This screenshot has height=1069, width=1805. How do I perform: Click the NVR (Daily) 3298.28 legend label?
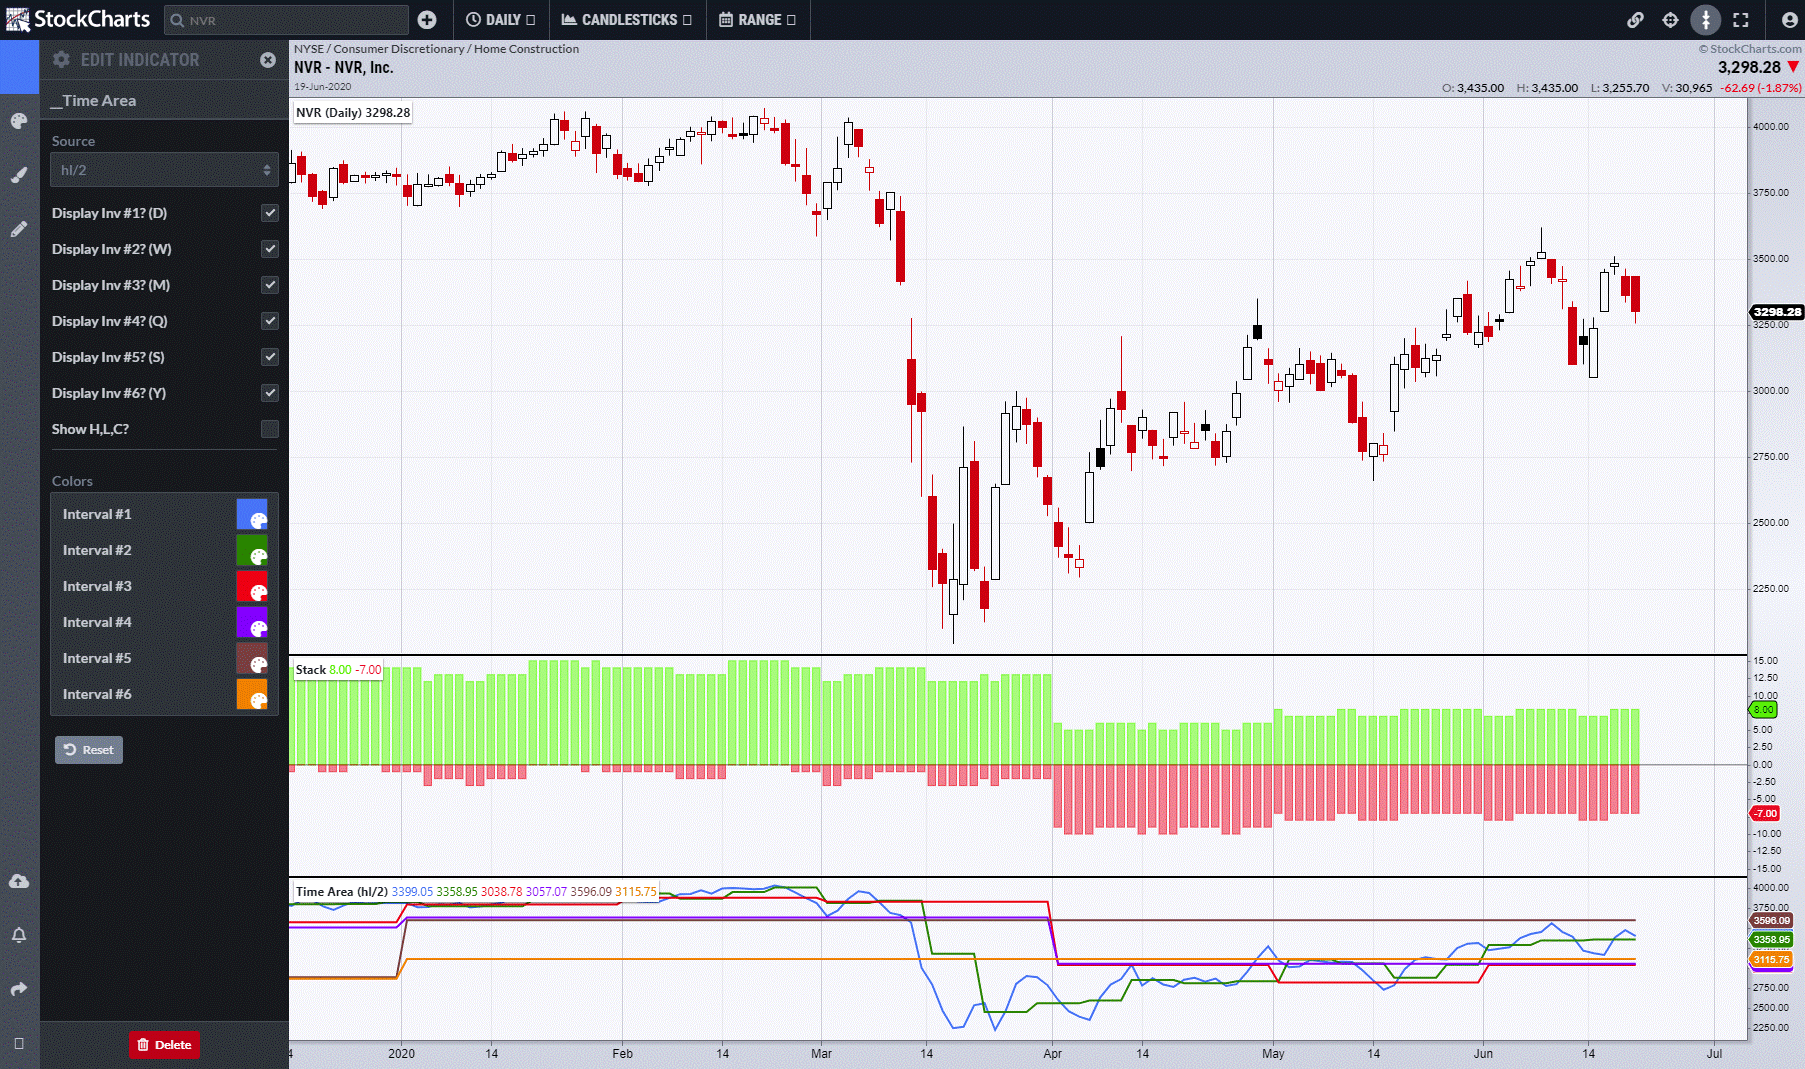click(x=353, y=112)
